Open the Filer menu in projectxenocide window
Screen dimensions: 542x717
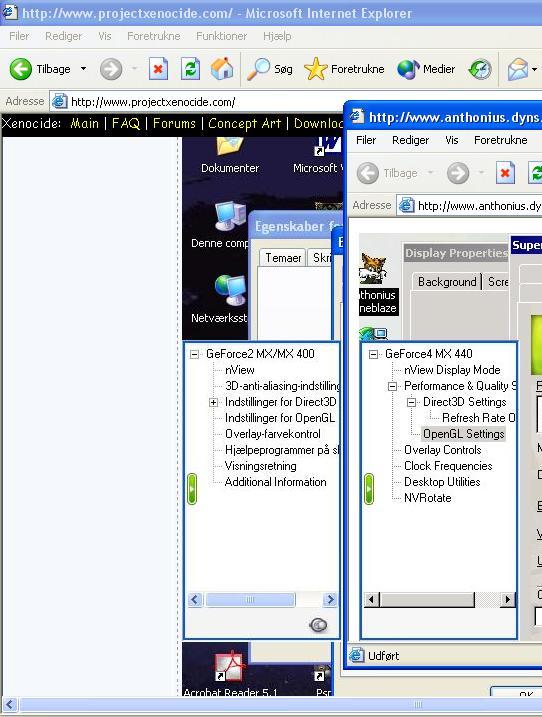coord(19,36)
